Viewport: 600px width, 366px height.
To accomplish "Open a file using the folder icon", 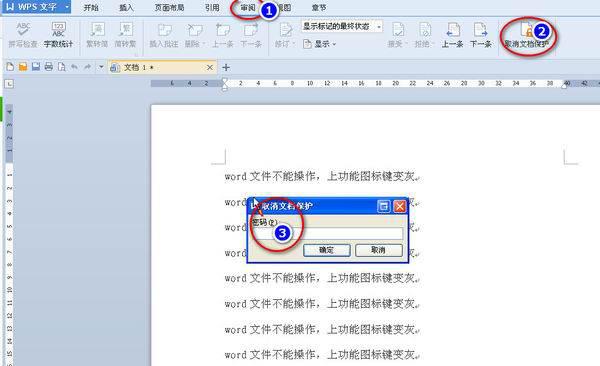I will tap(23, 67).
